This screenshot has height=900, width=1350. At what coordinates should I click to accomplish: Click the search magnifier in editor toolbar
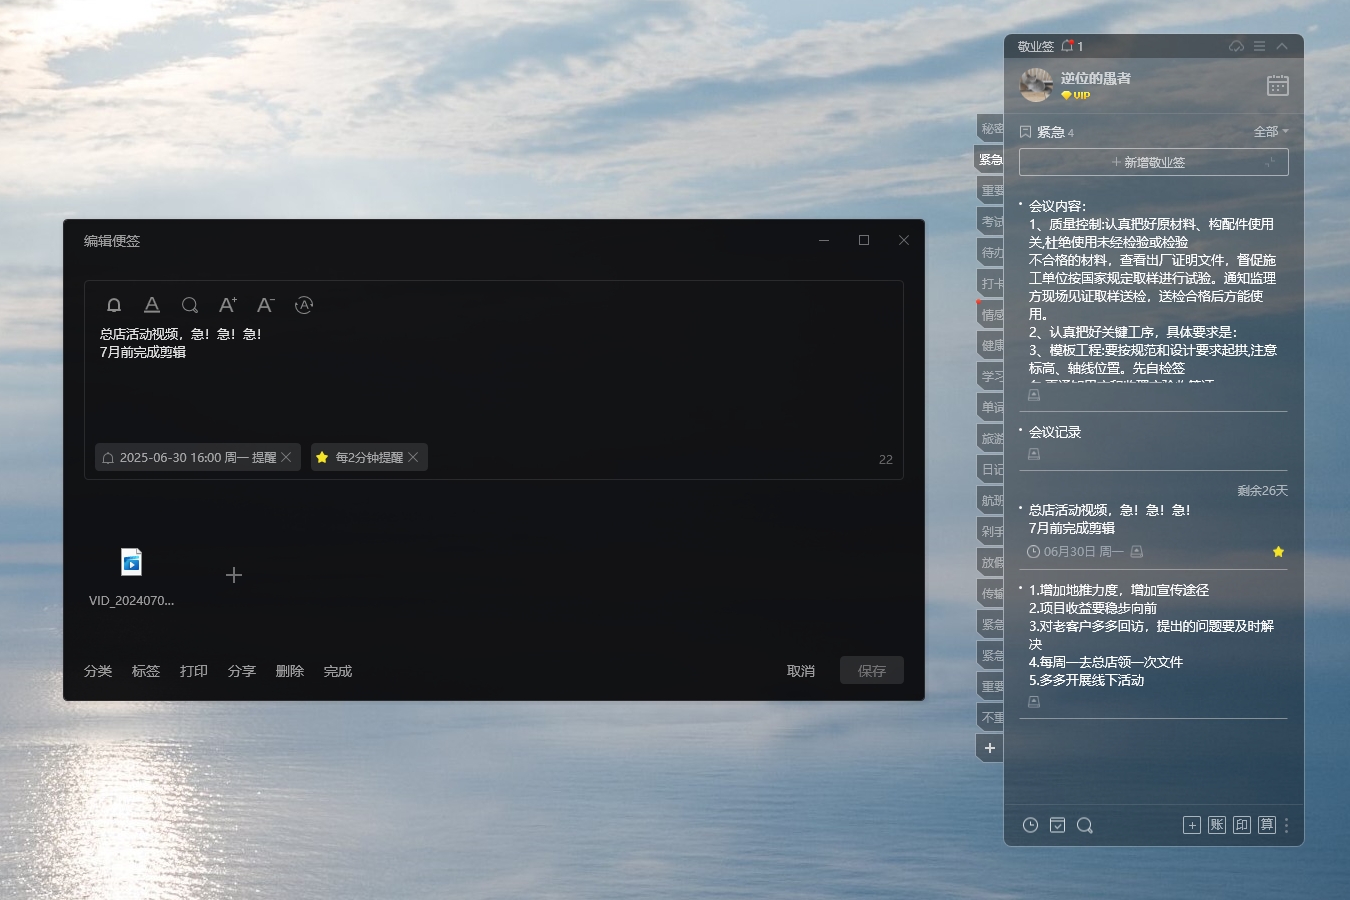[190, 305]
